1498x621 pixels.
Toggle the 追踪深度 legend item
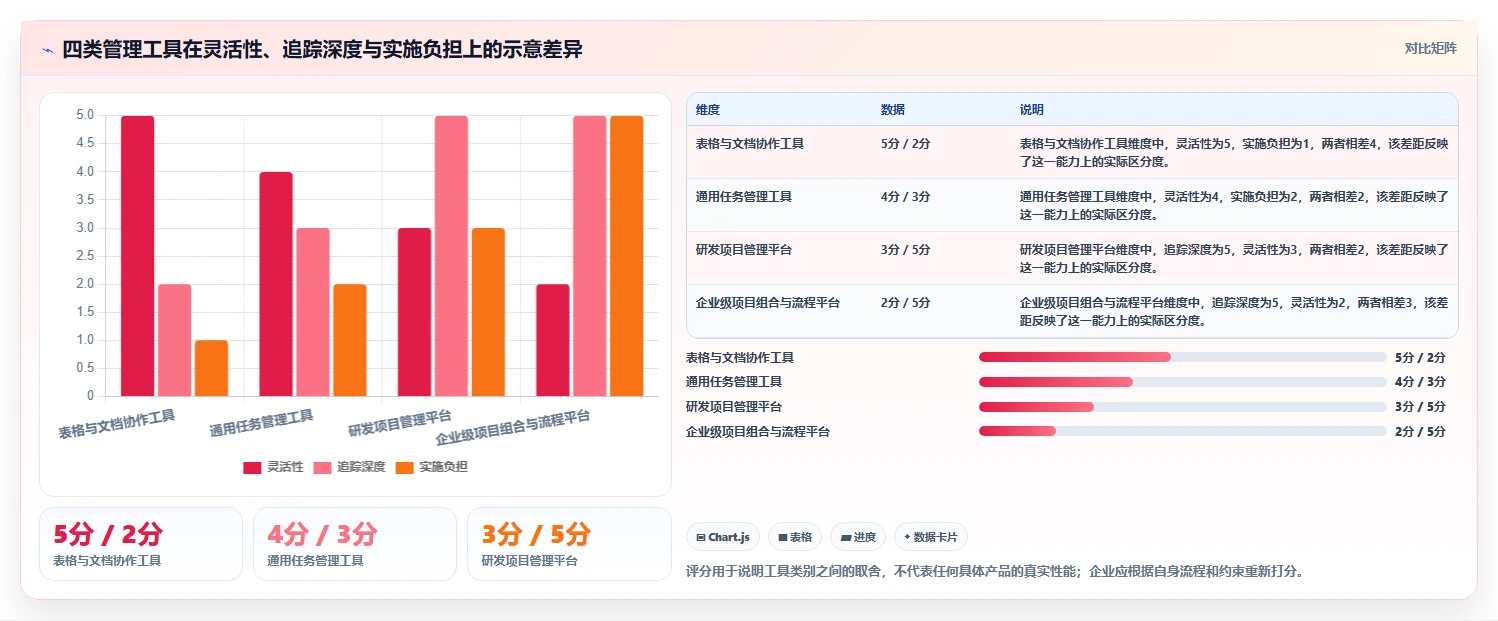coord(349,467)
